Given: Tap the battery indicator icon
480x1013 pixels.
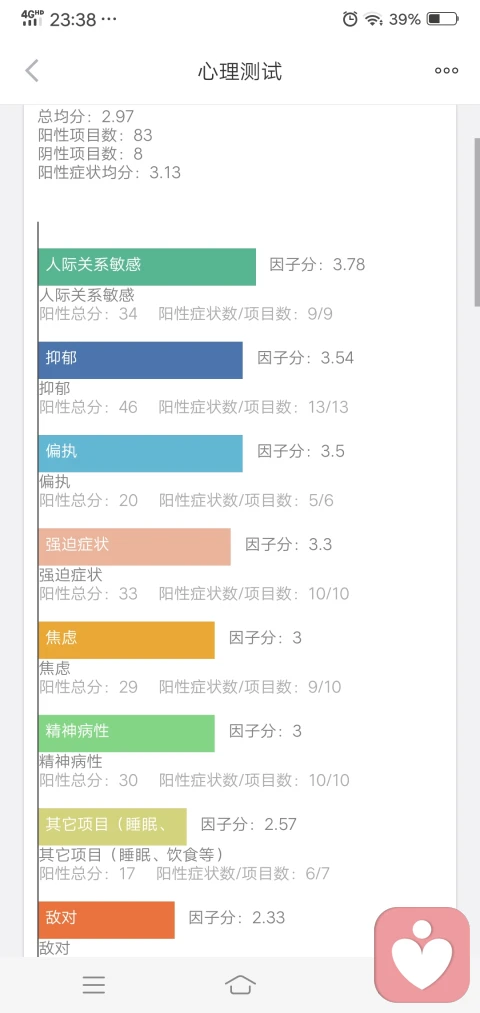Looking at the screenshot, I should pyautogui.click(x=443, y=19).
